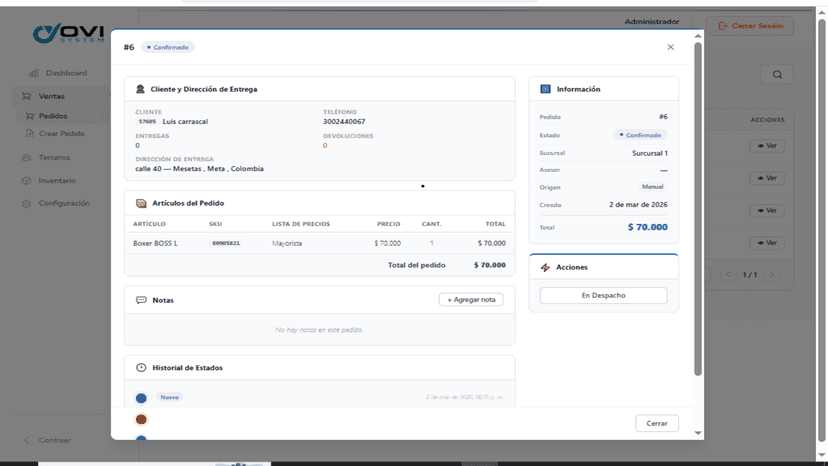Close the order #6 dialog with X

pos(670,47)
